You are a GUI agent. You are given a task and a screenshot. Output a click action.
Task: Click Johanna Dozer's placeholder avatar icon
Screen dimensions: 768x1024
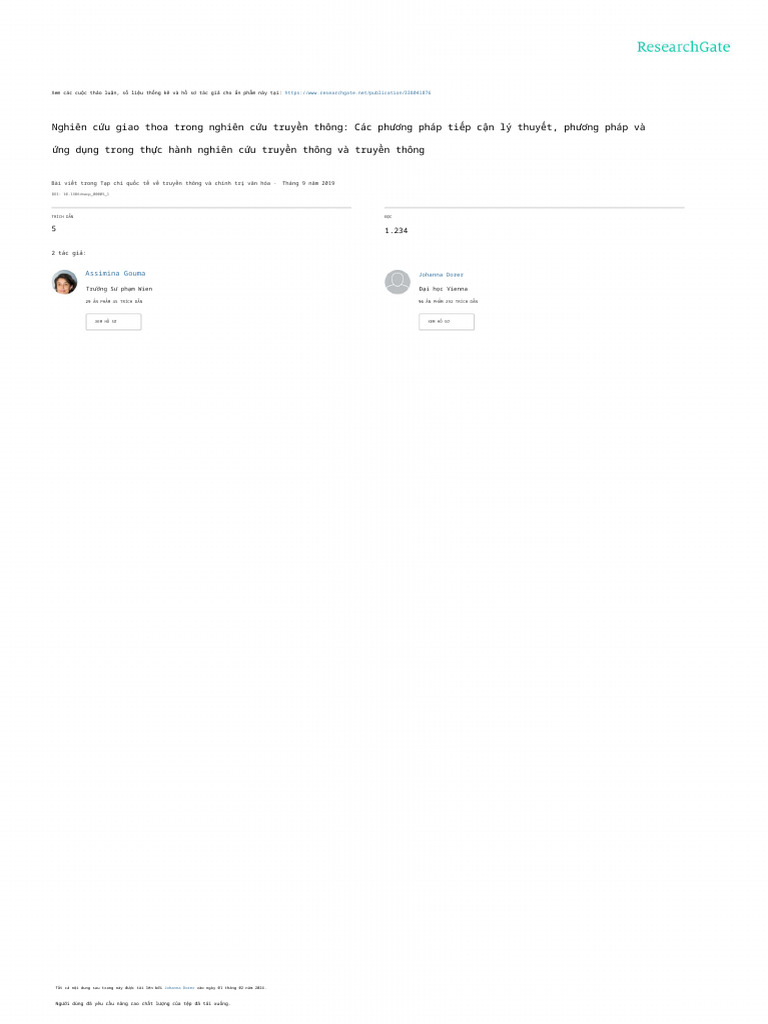coord(397,282)
